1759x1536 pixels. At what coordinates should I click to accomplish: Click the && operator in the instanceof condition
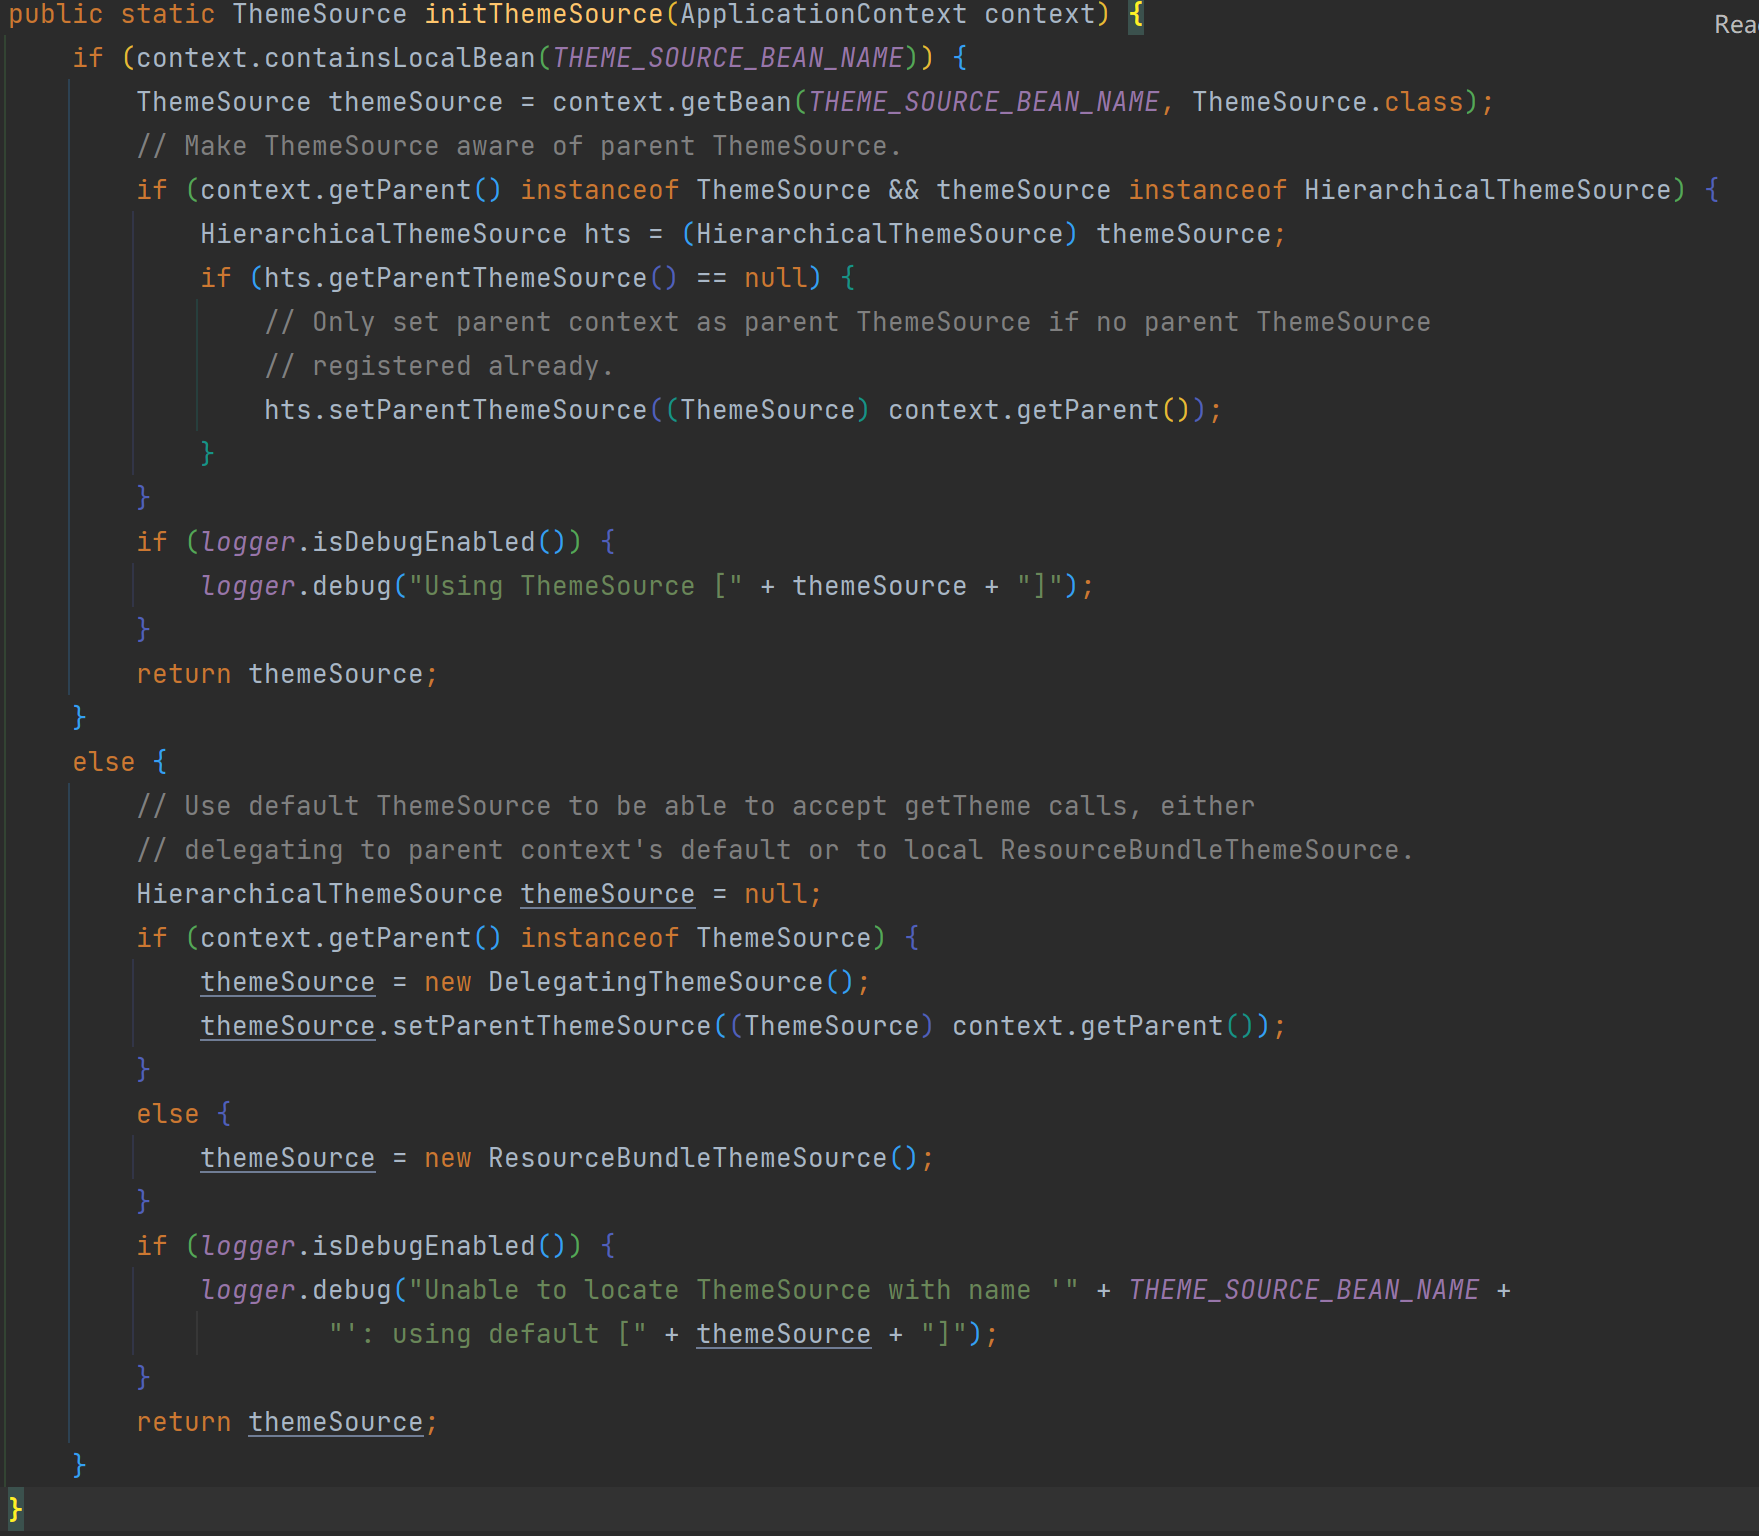(x=904, y=190)
